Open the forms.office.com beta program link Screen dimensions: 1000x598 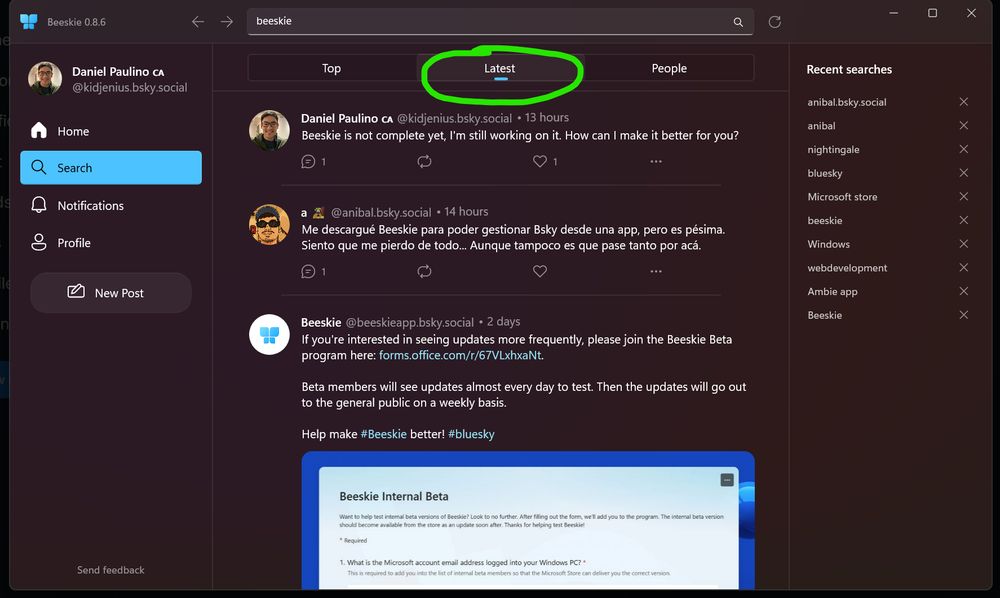(x=460, y=355)
